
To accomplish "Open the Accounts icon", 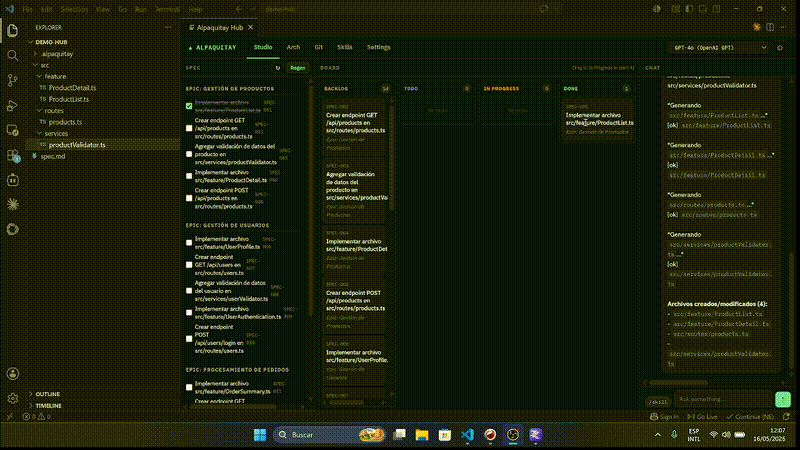I will click(13, 374).
